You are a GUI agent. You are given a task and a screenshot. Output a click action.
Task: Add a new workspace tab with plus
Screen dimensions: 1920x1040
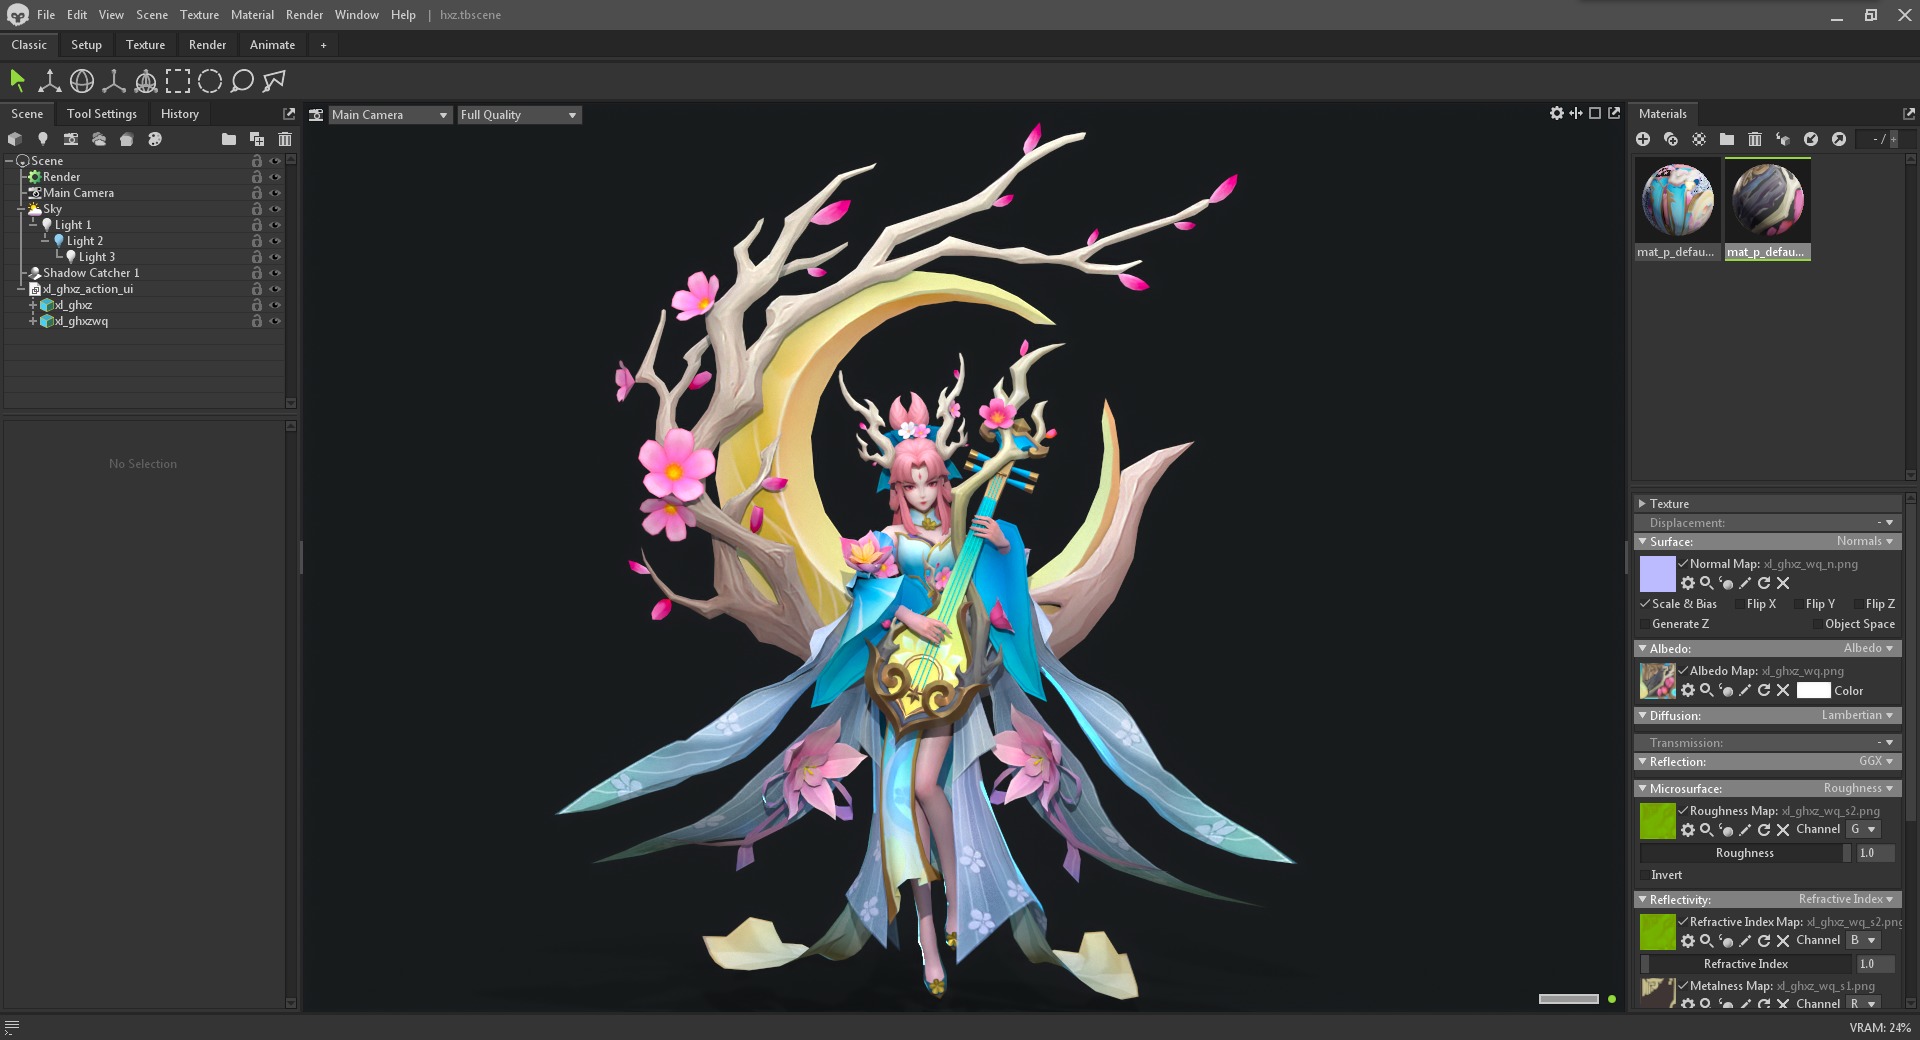323,45
